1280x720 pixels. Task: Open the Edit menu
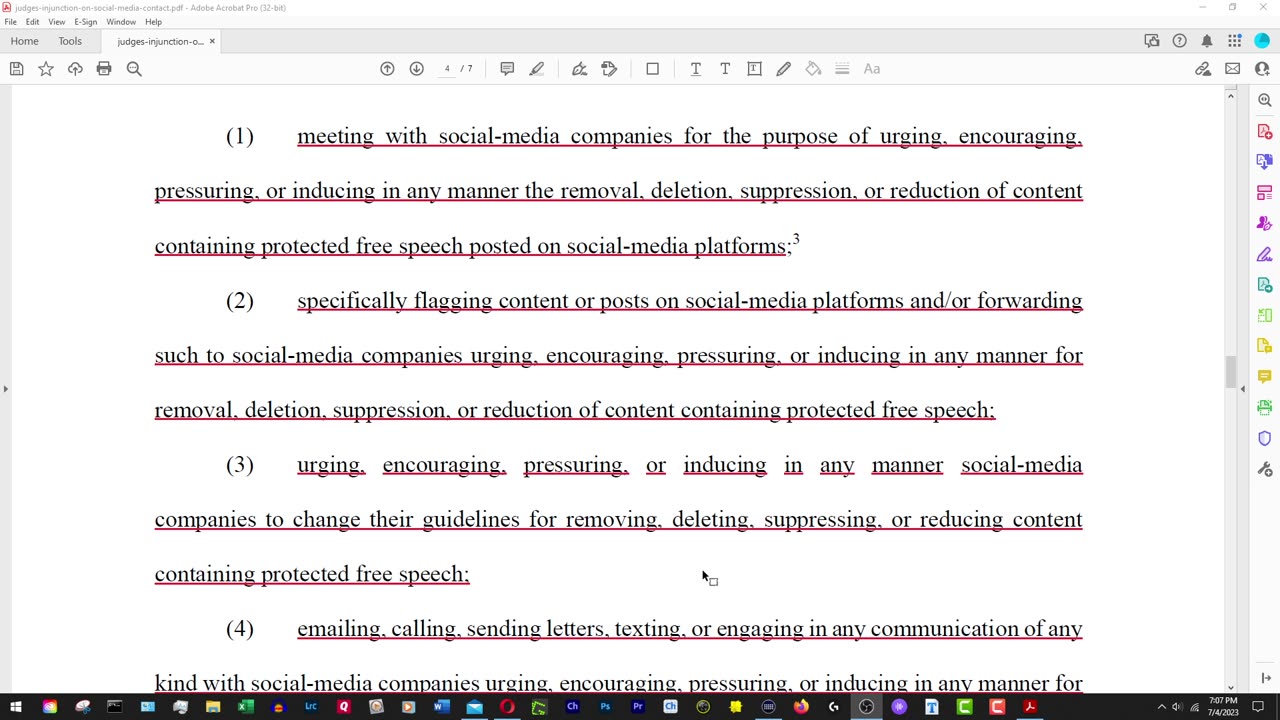tap(32, 22)
